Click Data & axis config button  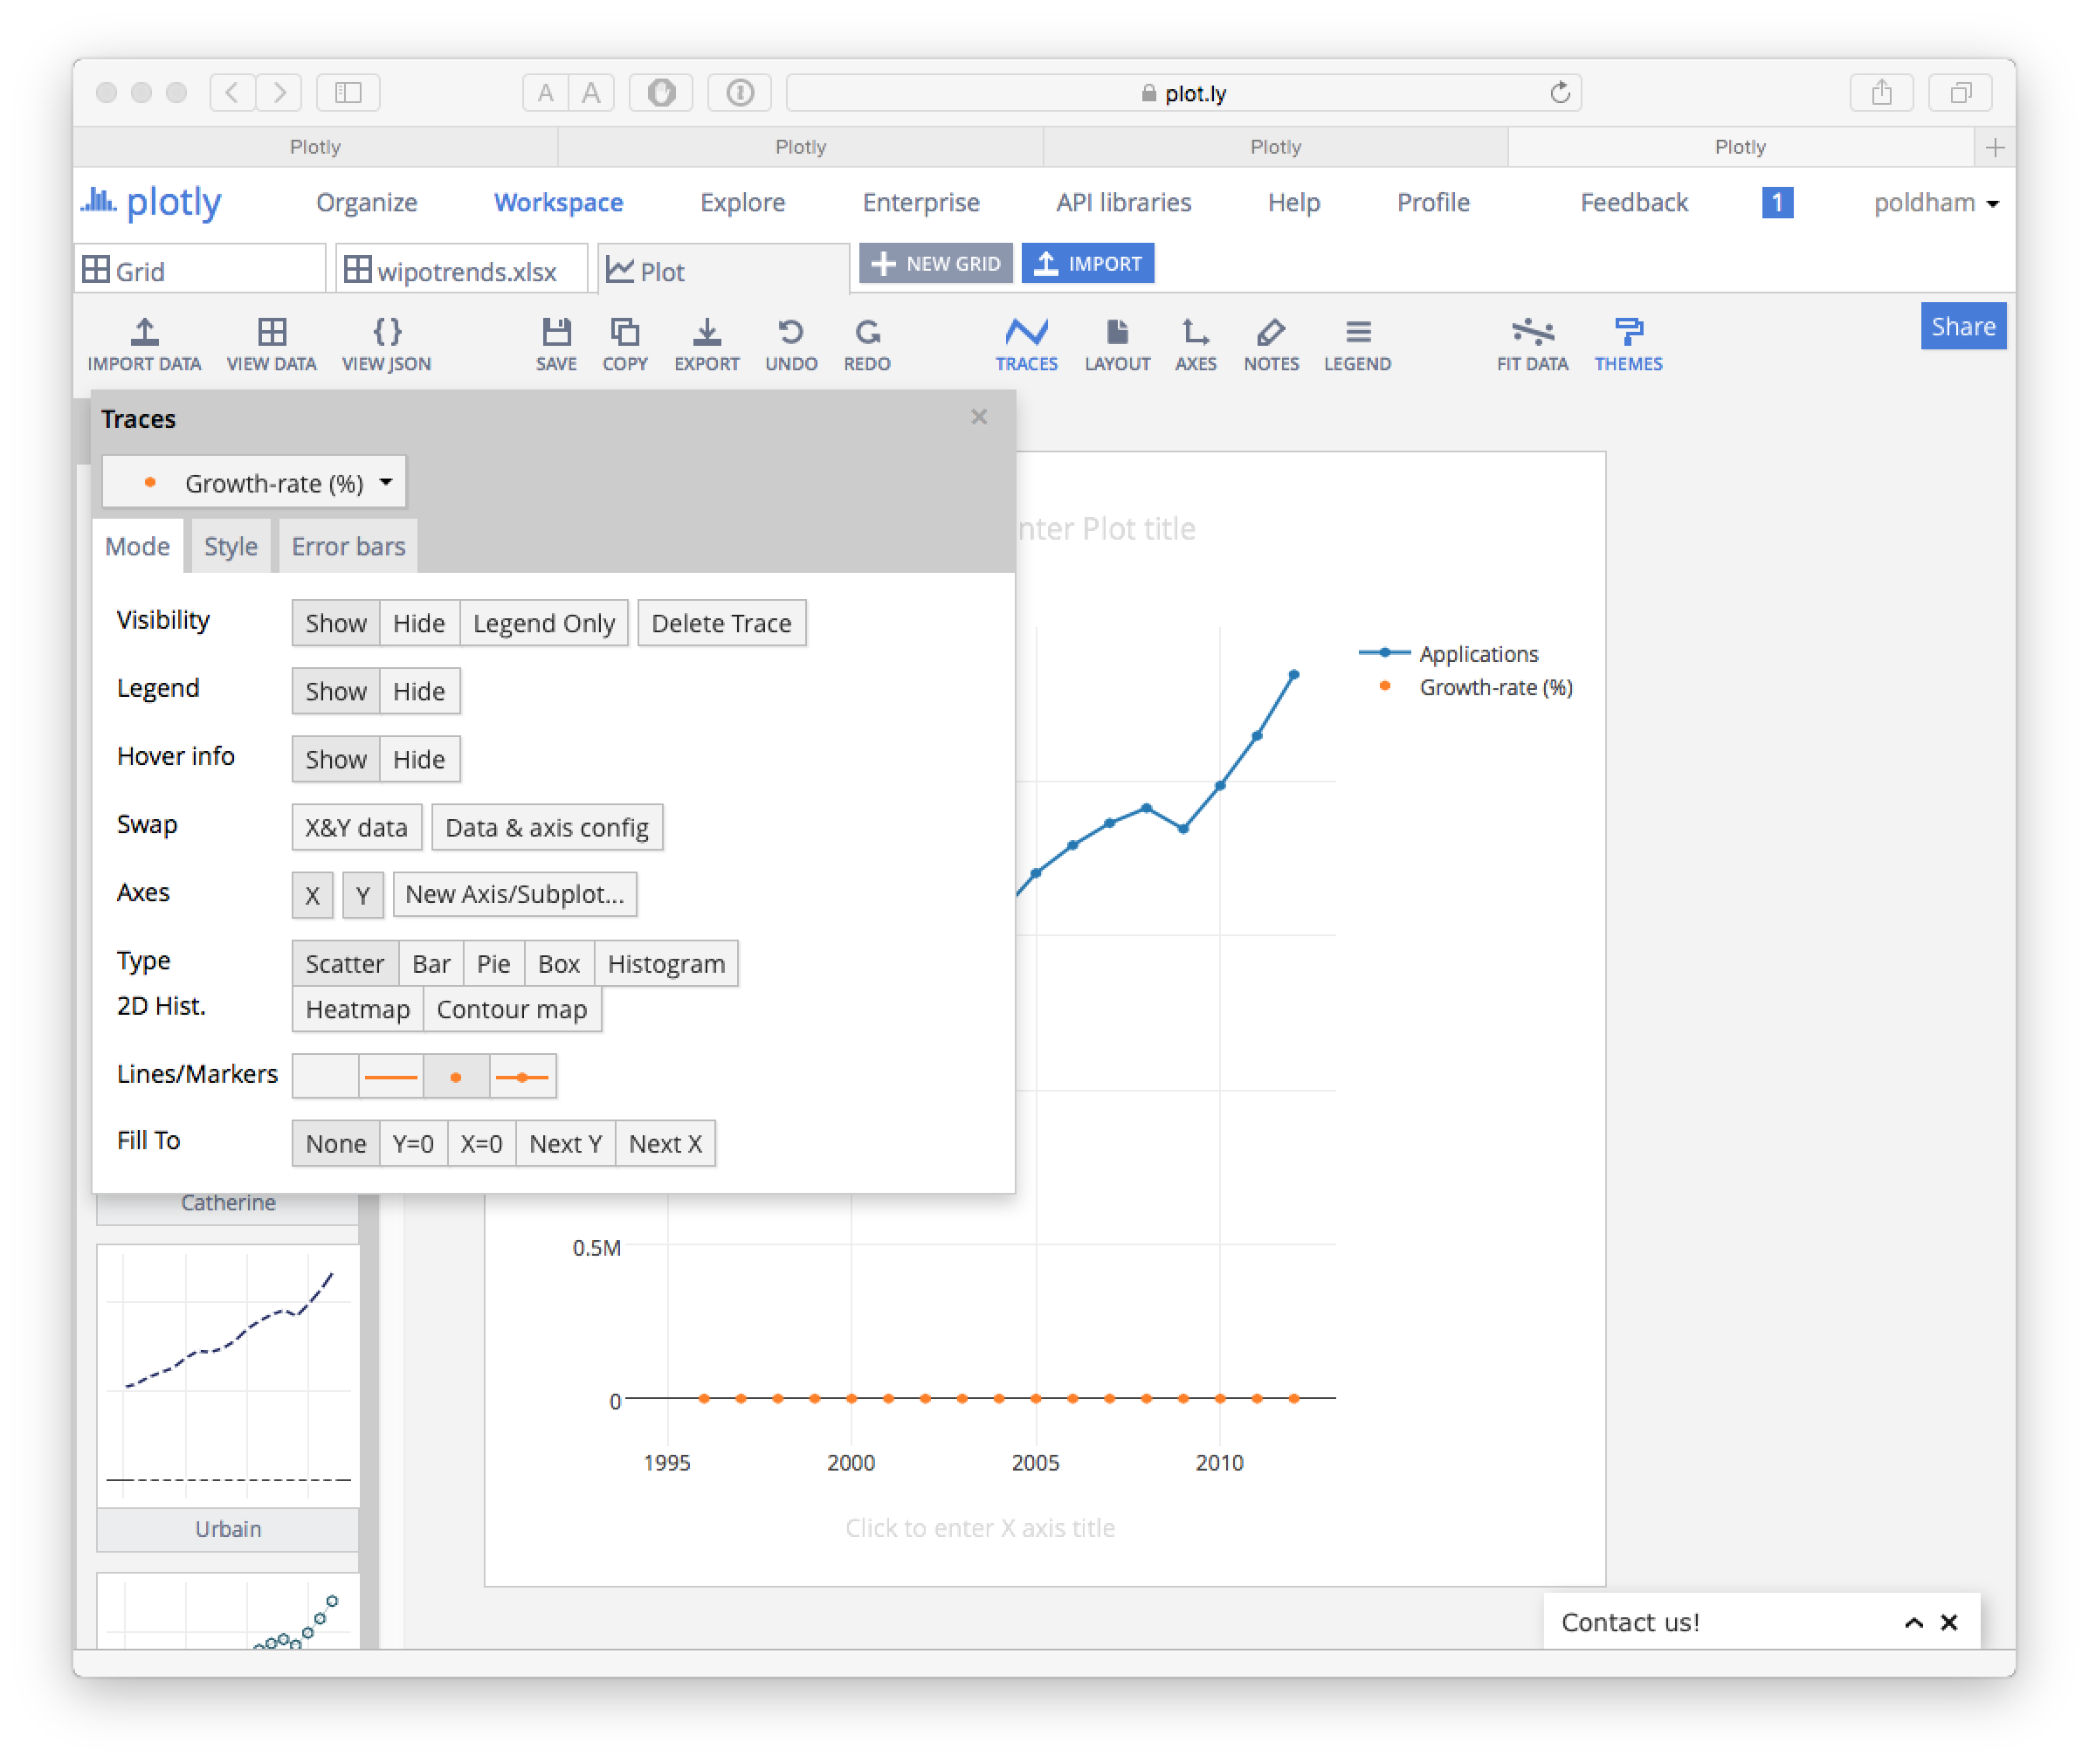click(546, 827)
